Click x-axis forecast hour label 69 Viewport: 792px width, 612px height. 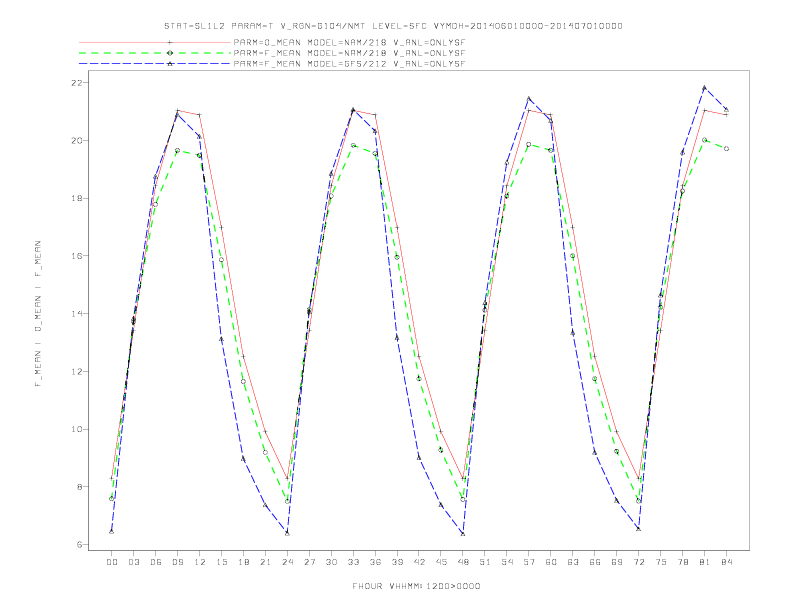617,562
